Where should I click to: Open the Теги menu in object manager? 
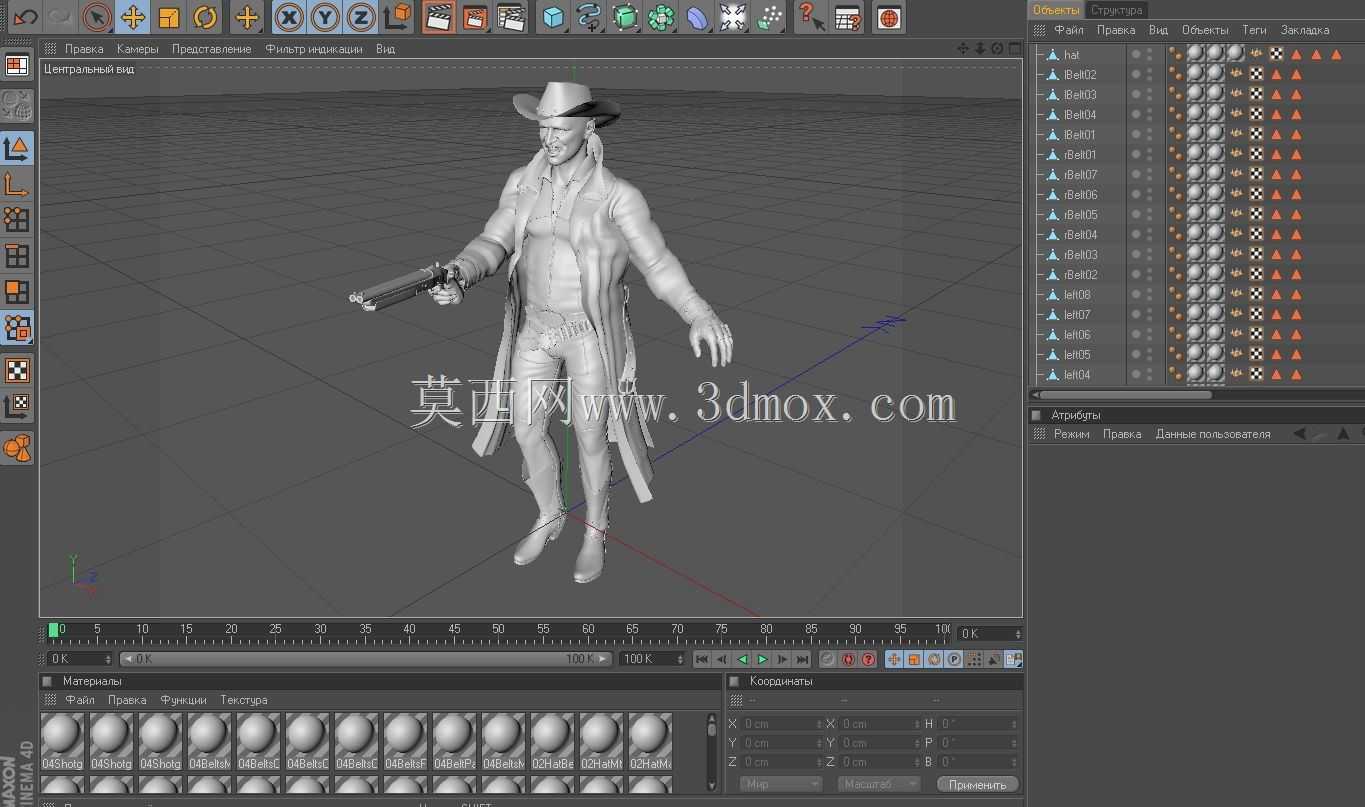tap(1254, 30)
